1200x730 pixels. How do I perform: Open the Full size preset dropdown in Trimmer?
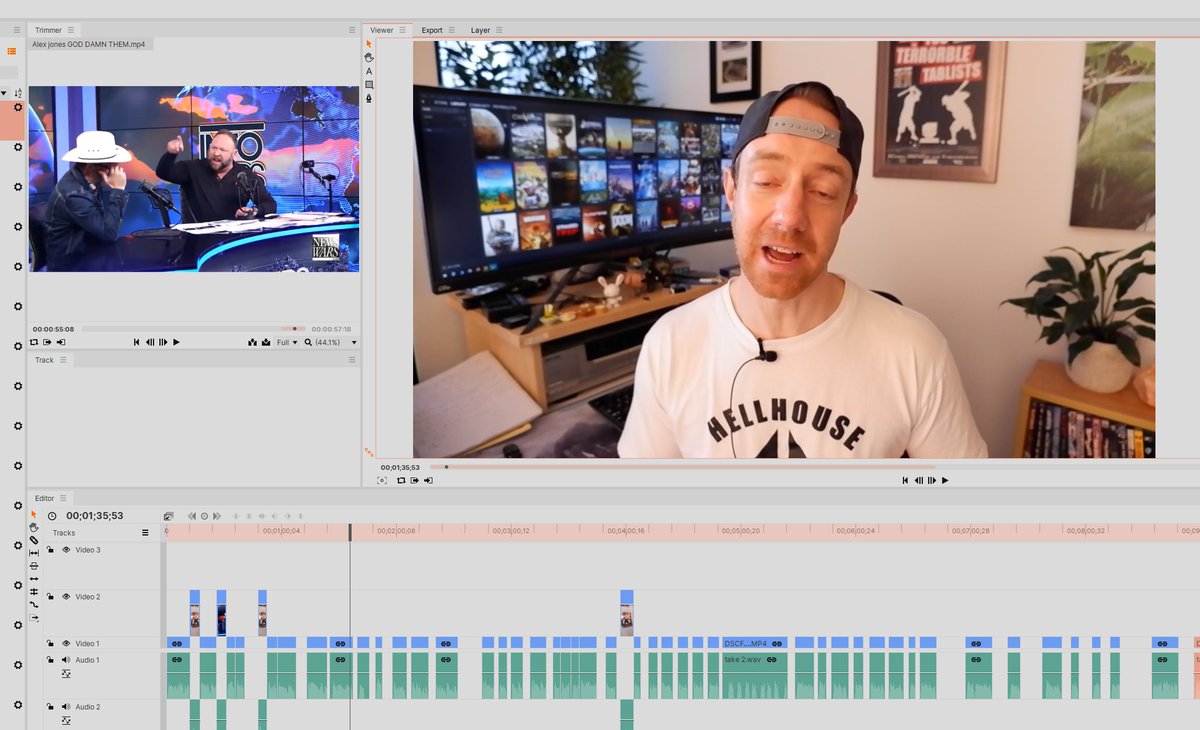click(286, 342)
